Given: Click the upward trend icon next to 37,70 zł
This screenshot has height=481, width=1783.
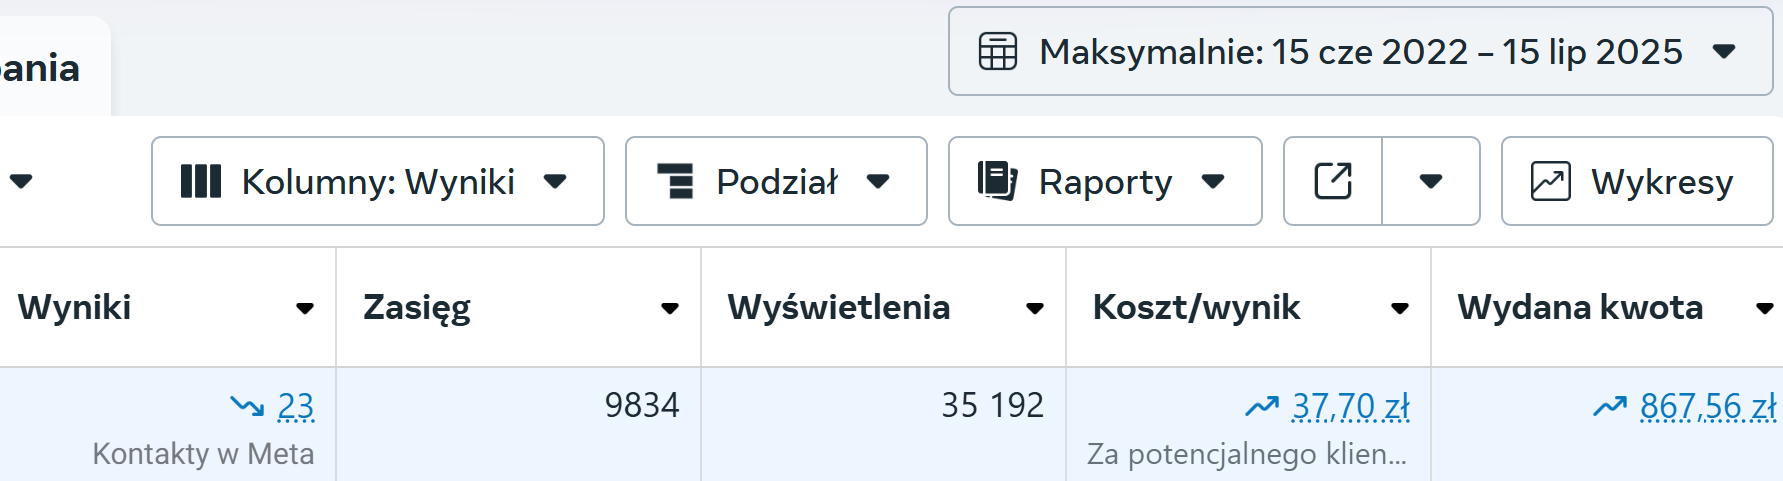Looking at the screenshot, I should point(1262,406).
